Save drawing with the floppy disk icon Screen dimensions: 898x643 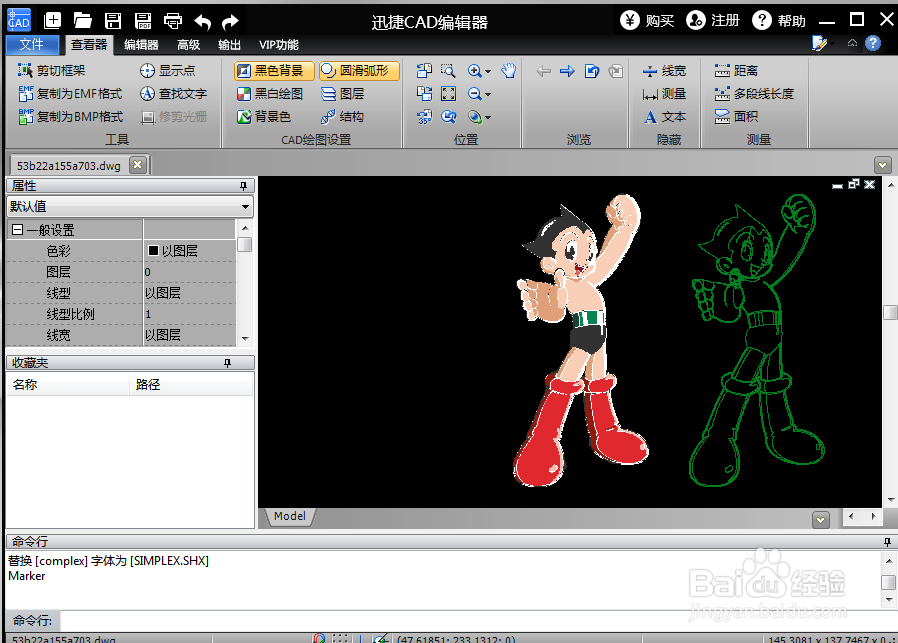click(x=113, y=21)
